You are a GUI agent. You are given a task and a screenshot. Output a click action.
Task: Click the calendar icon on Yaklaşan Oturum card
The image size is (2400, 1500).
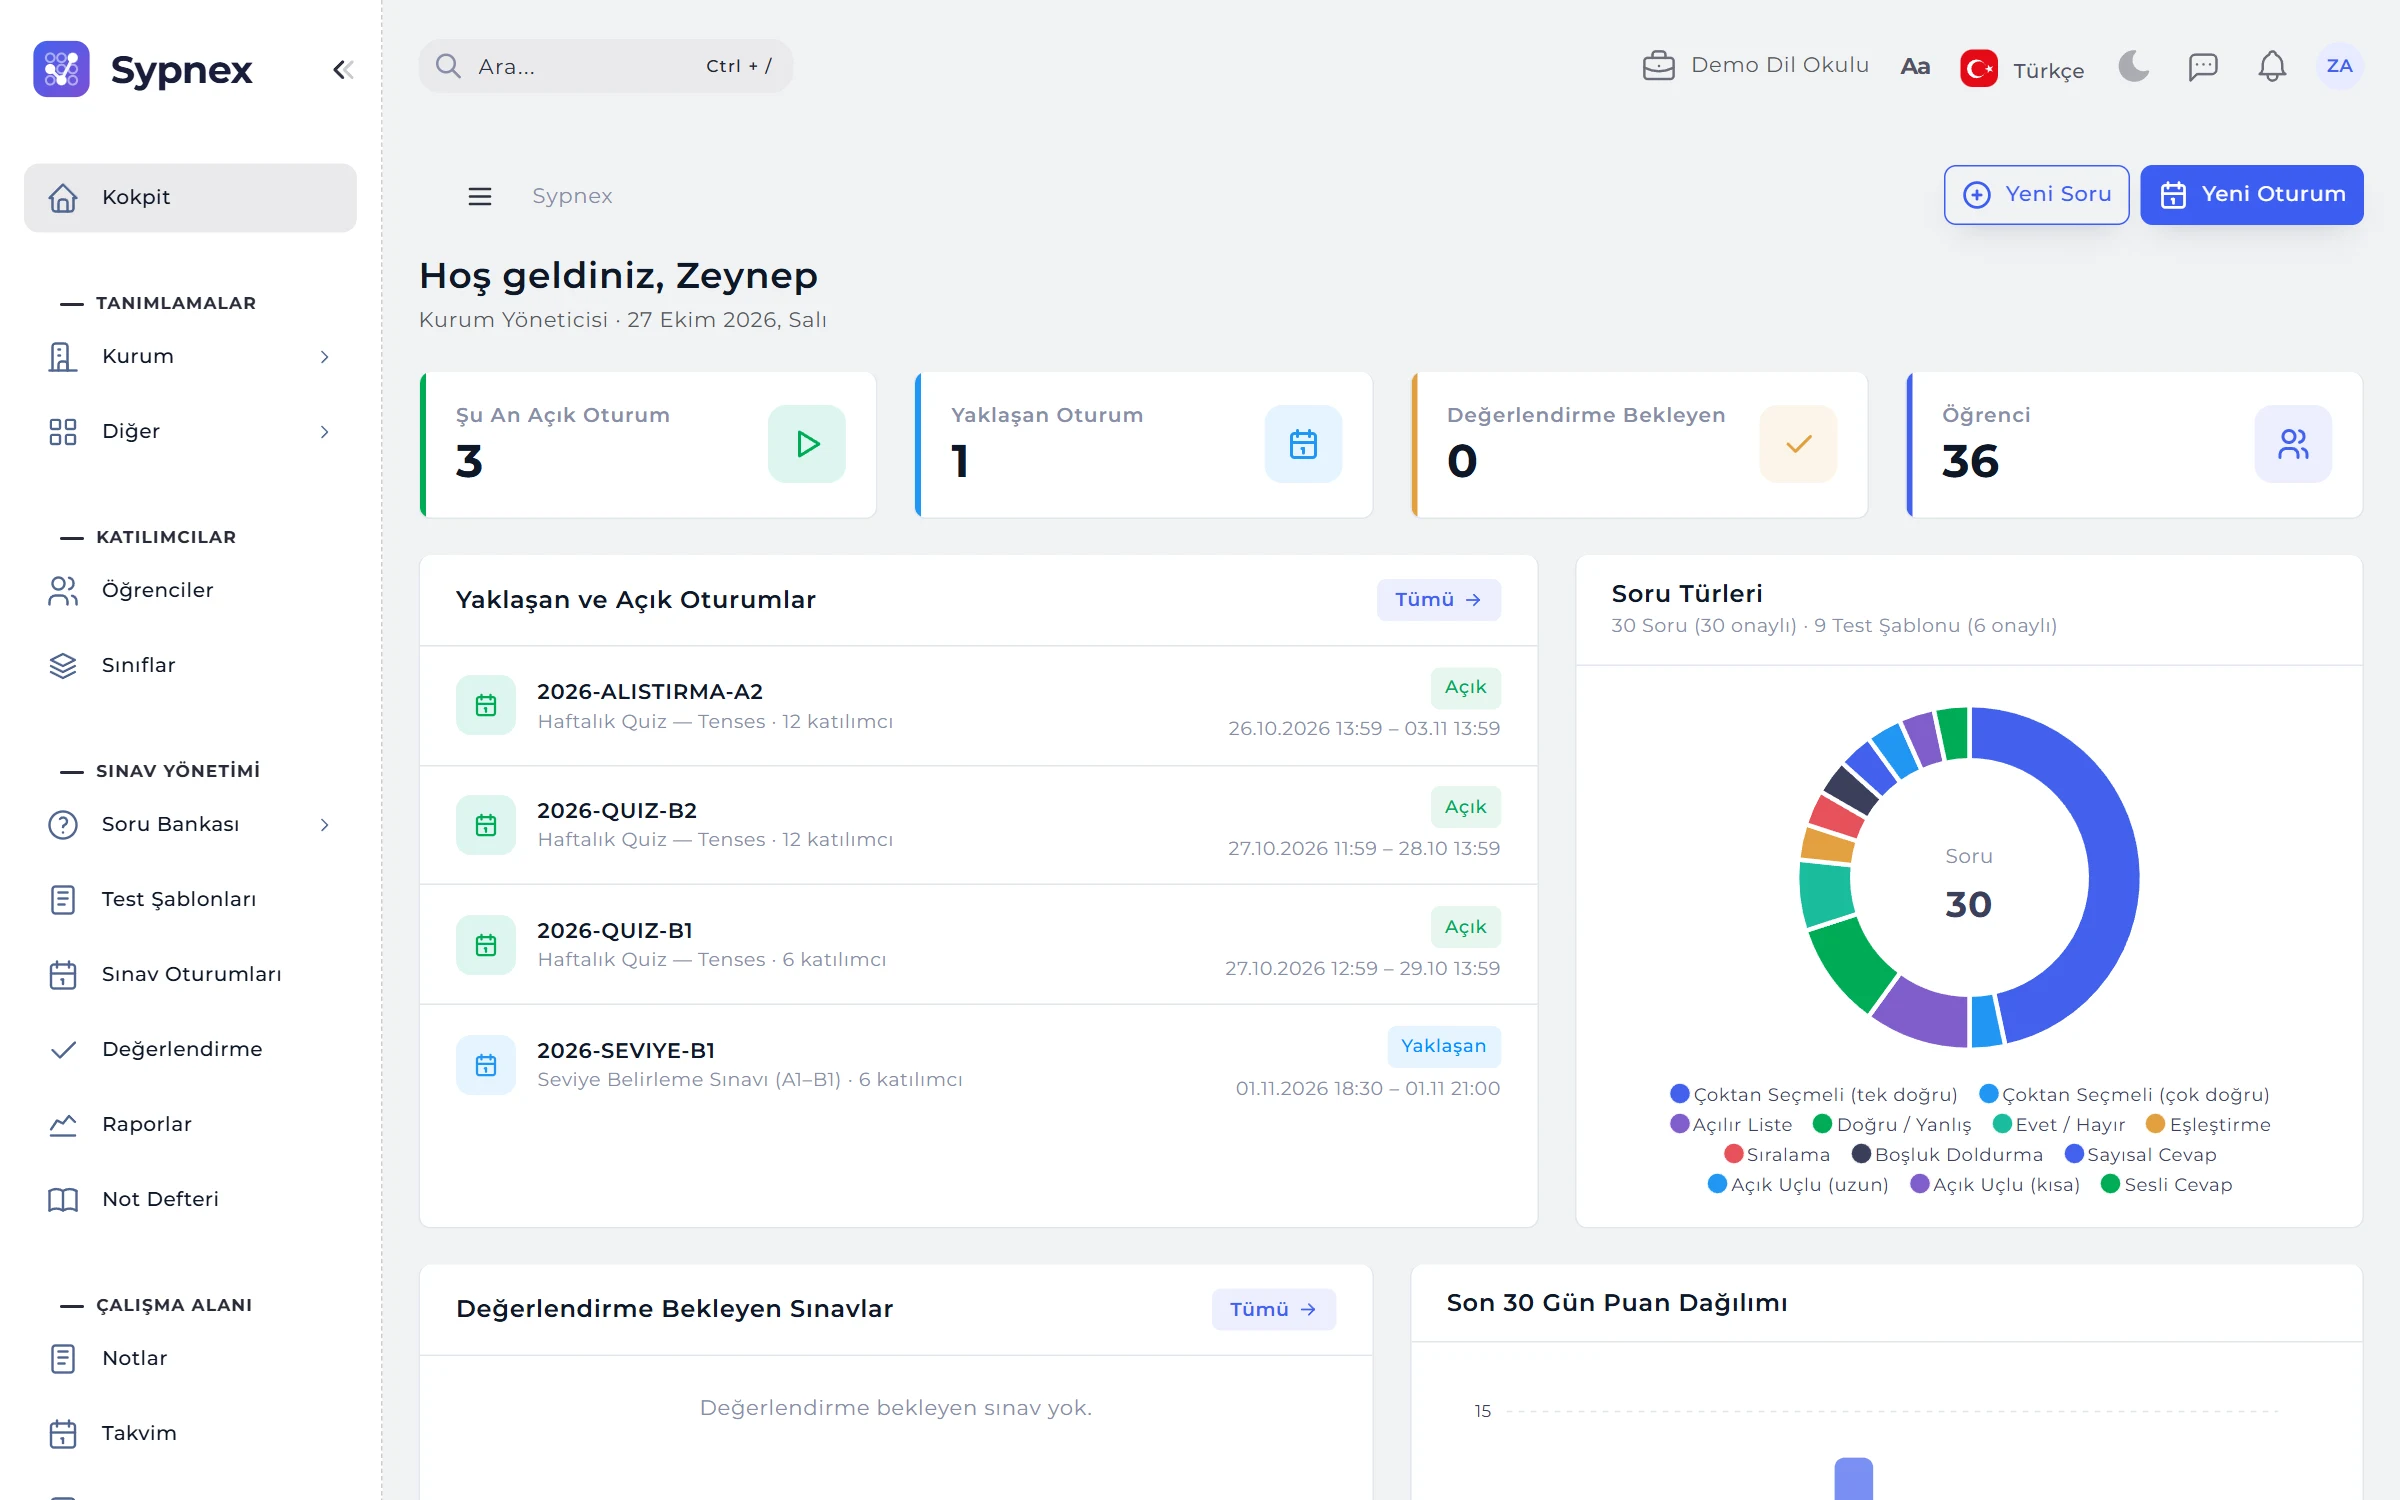coord(1303,444)
